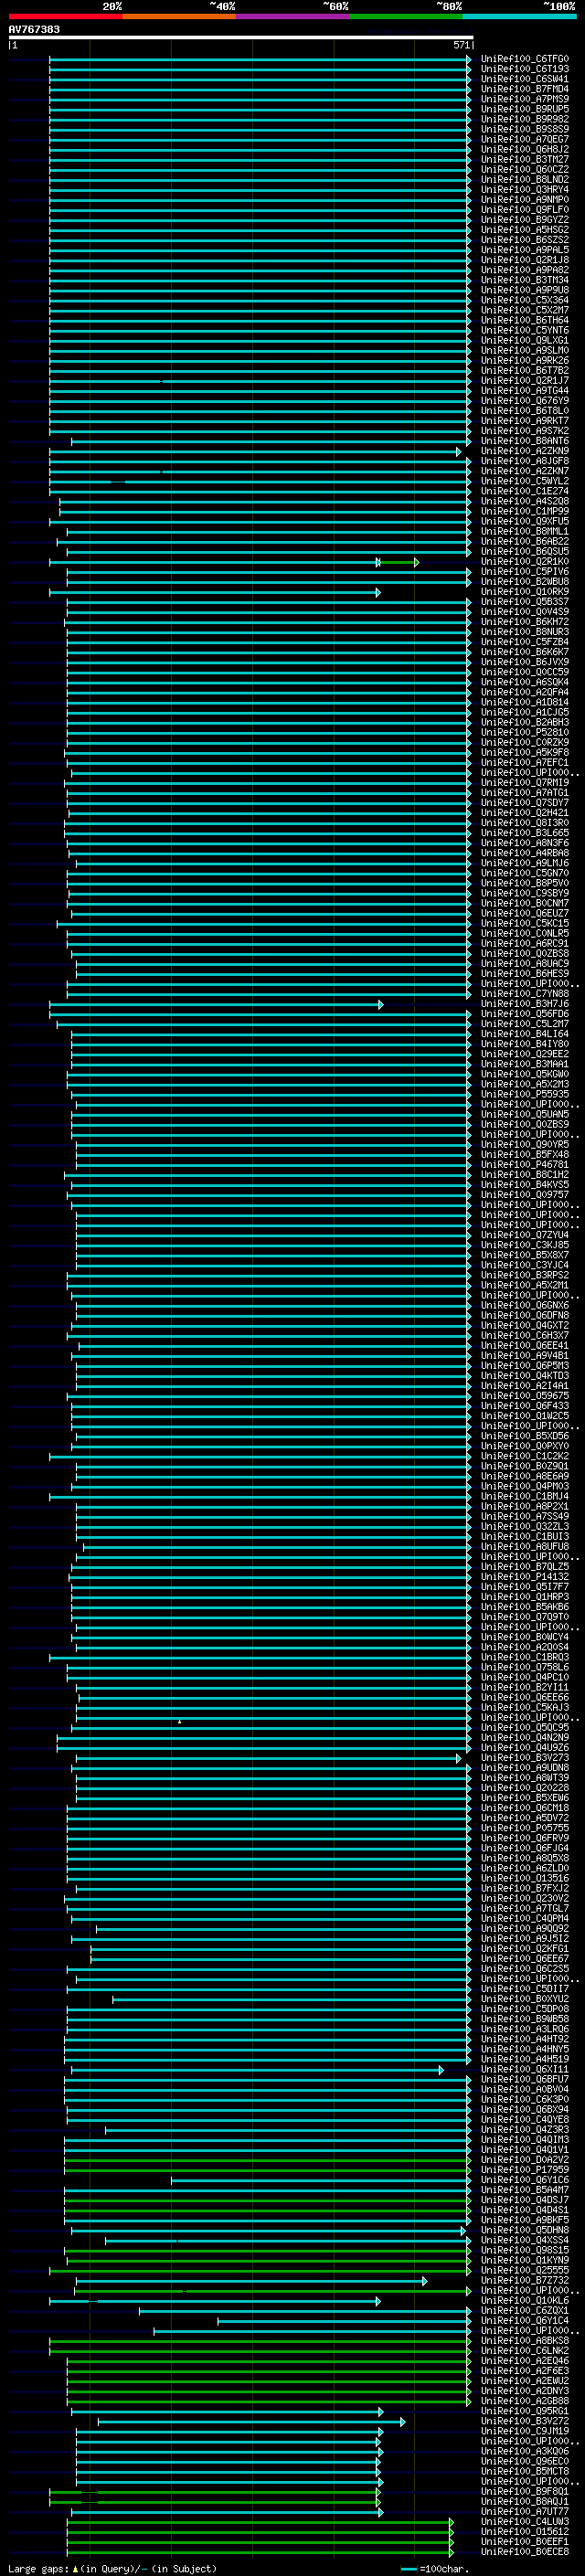Viewport: 585px width, 2576px height.
Task: Click the white query sequence ruler bar
Action: 240,37
